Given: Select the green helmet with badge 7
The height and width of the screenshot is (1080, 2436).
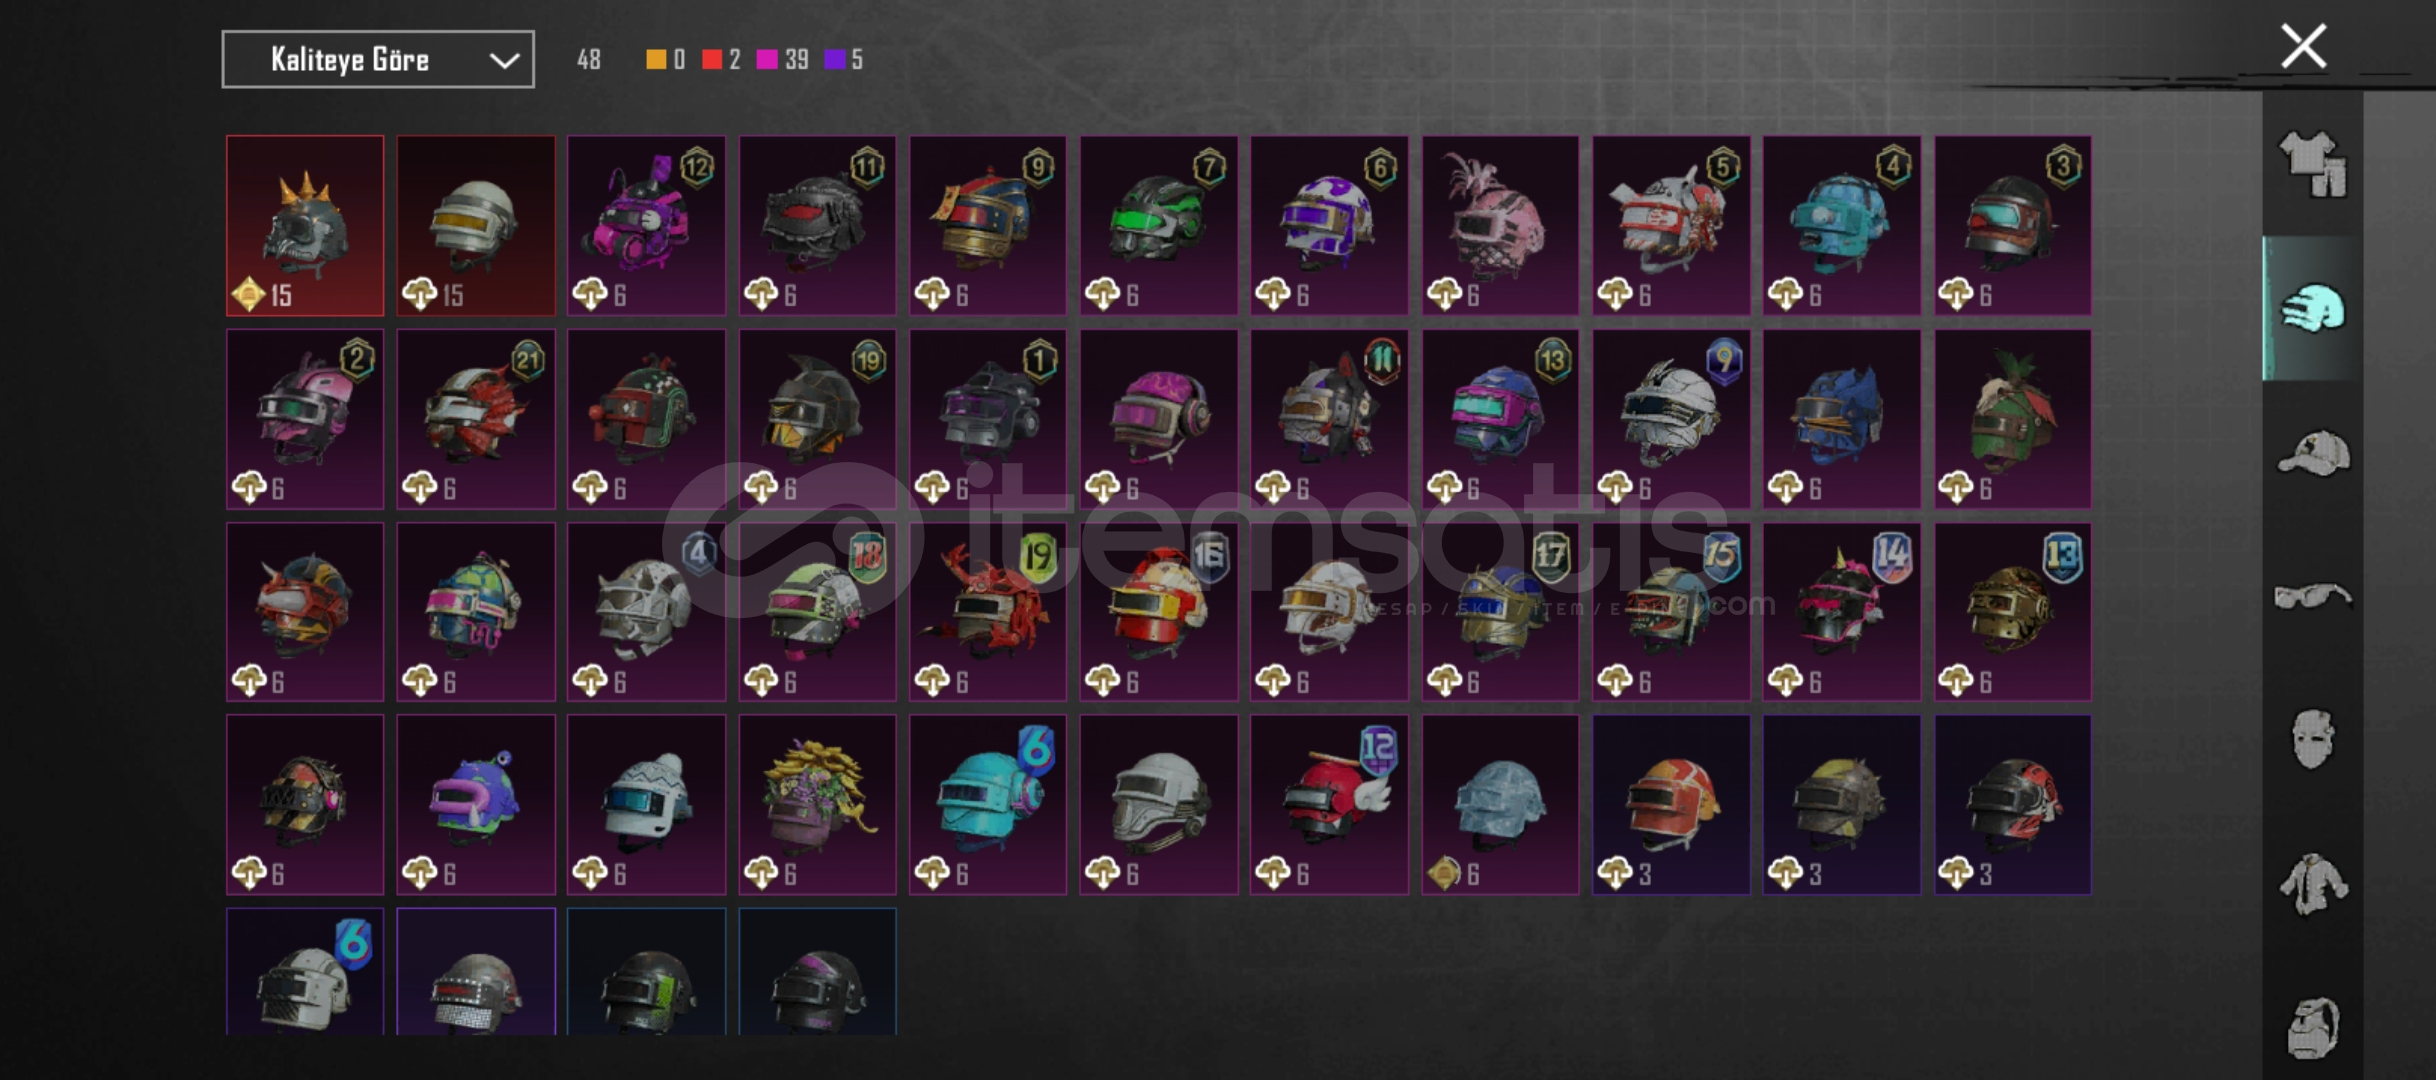Looking at the screenshot, I should click(x=1159, y=226).
